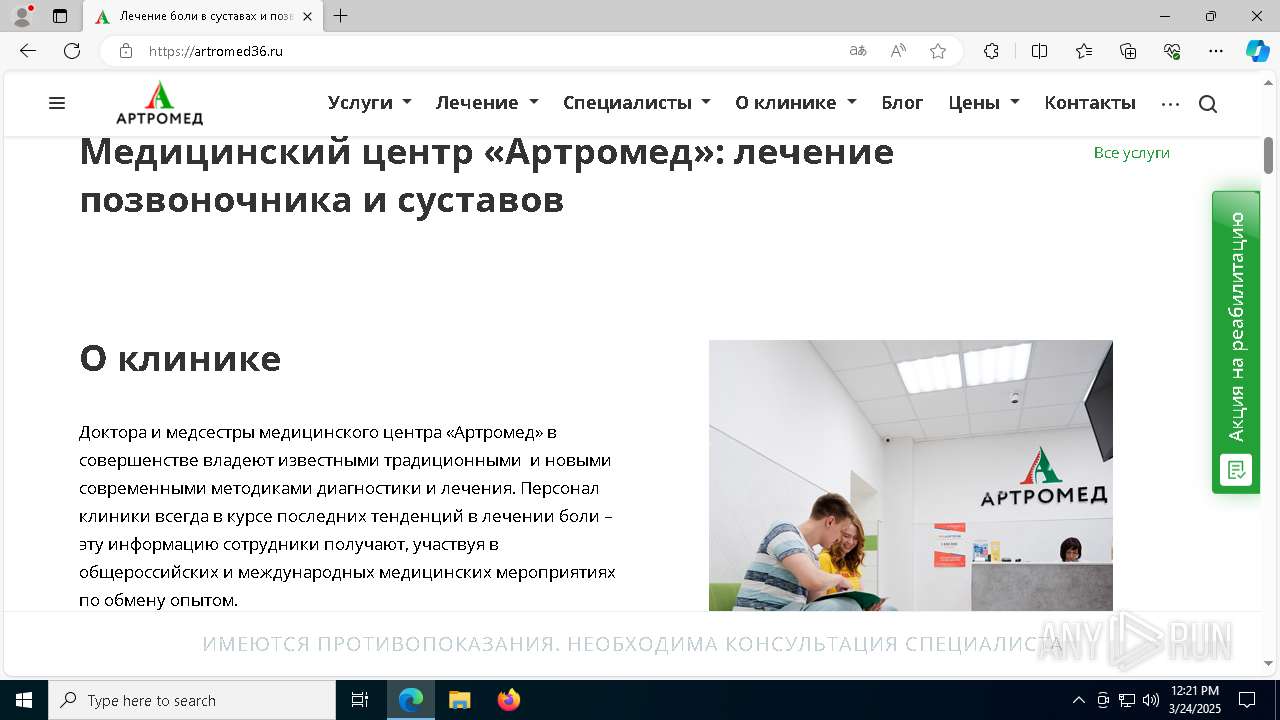Click the clinic reception photo
Viewport: 1280px width, 720px height.
click(911, 475)
